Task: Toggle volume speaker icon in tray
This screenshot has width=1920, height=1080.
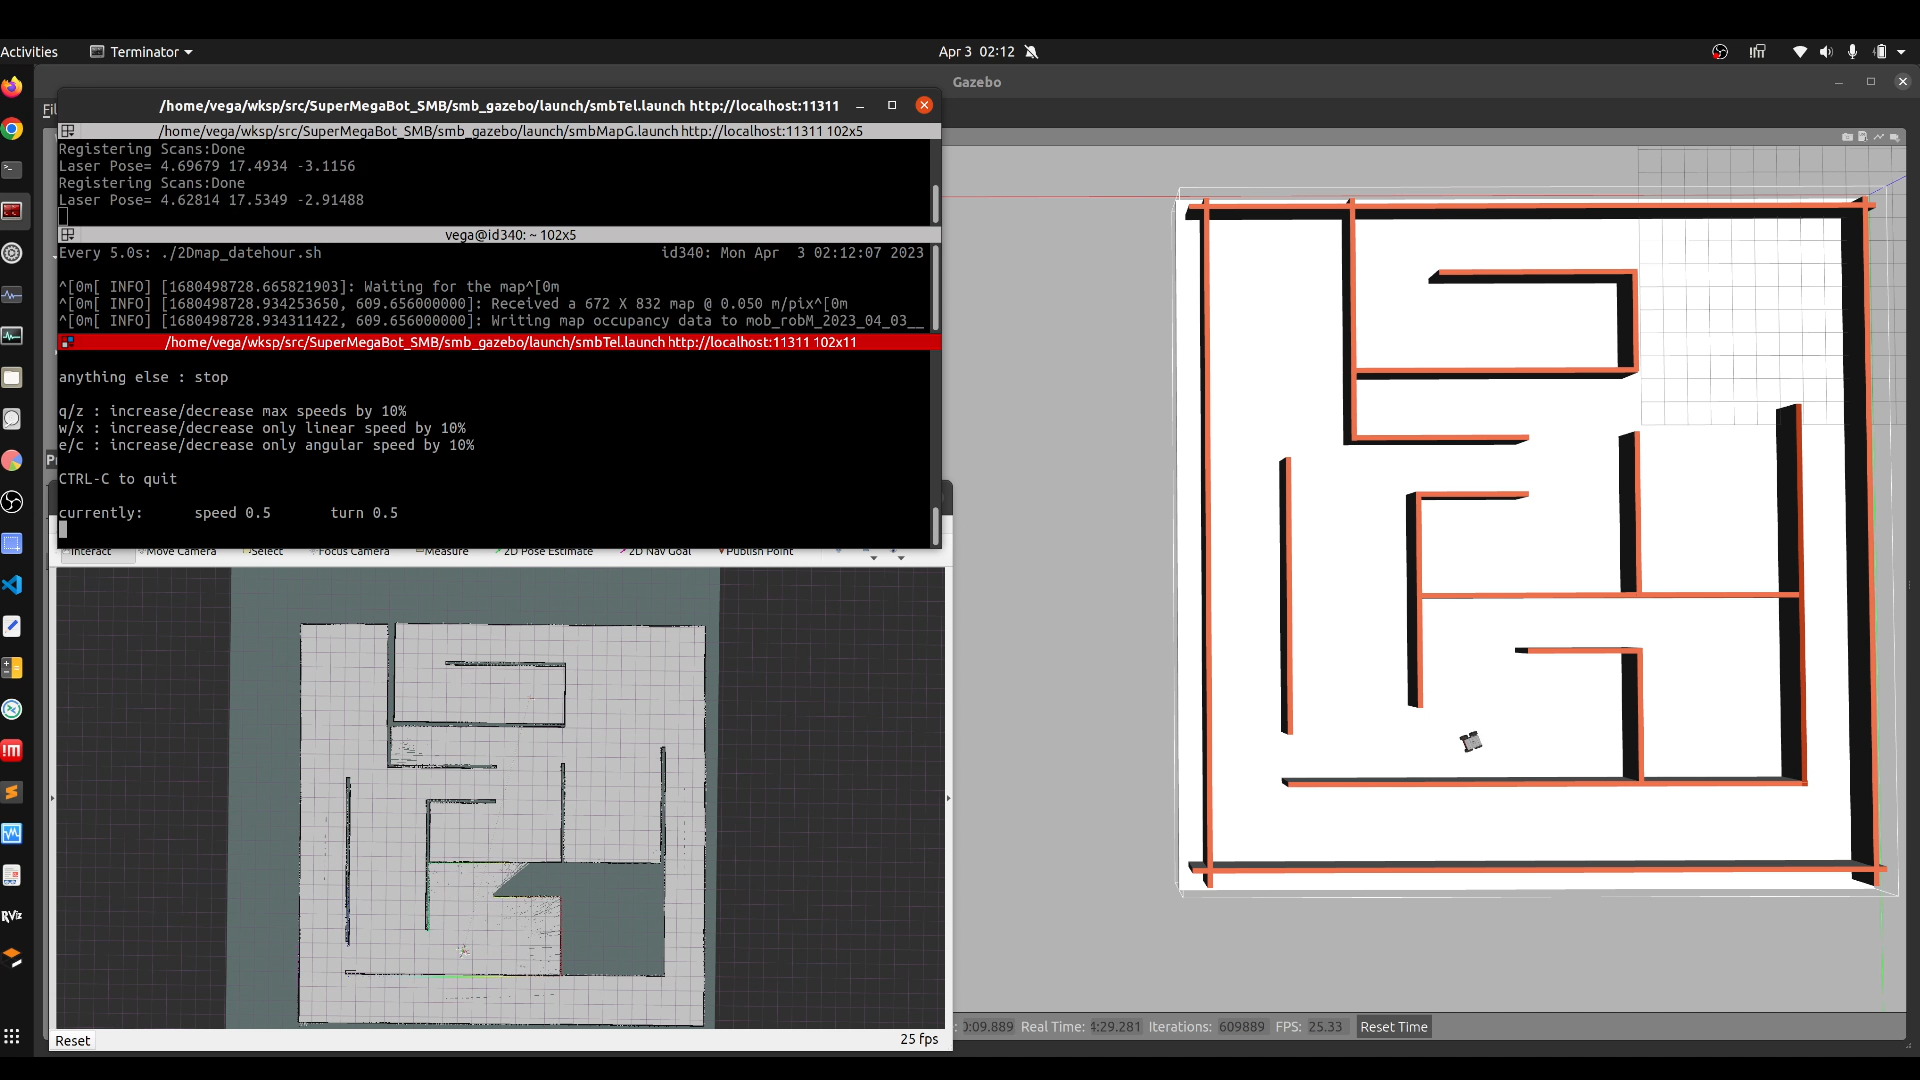Action: (x=1826, y=52)
